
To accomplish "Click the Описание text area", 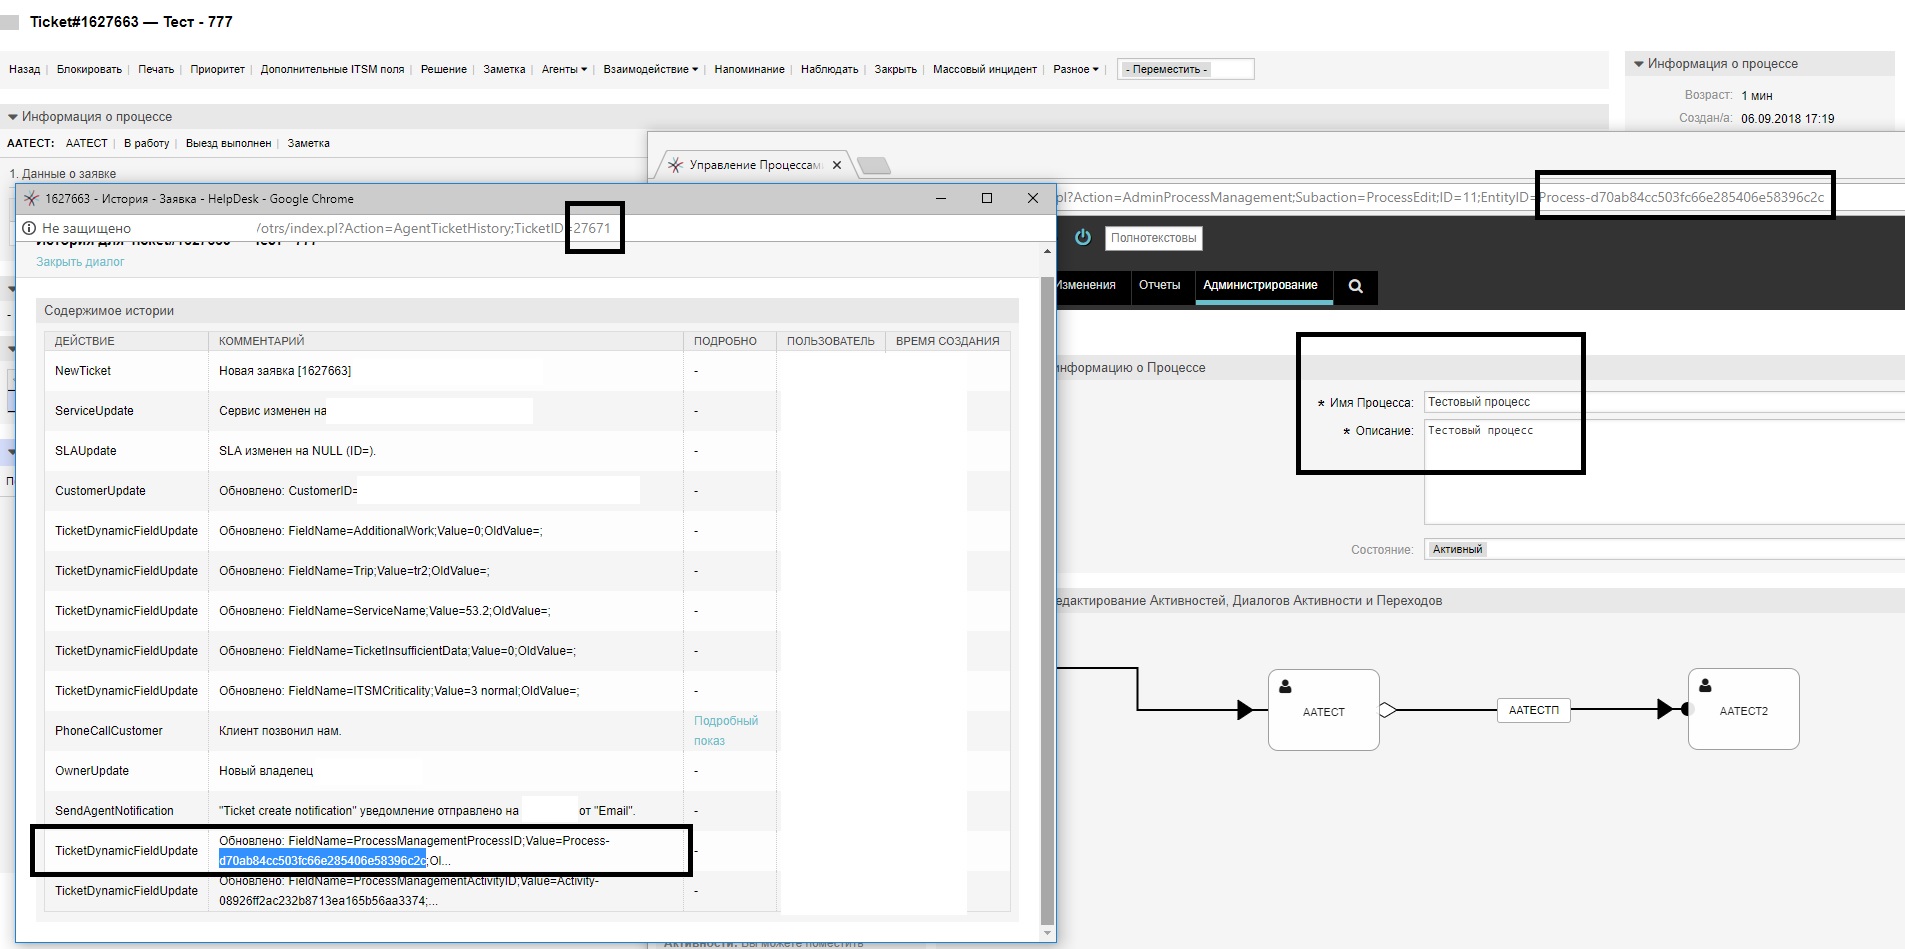I will 1664,472.
